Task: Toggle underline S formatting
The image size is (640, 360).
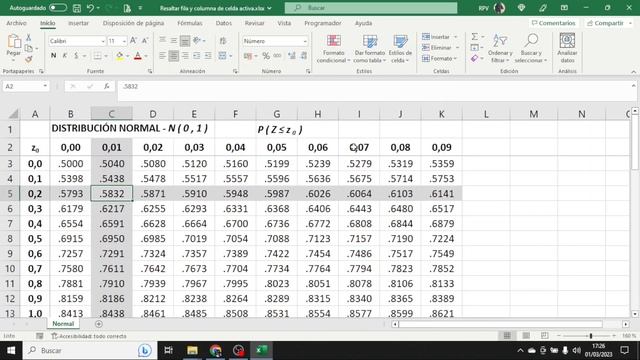Action: point(76,56)
